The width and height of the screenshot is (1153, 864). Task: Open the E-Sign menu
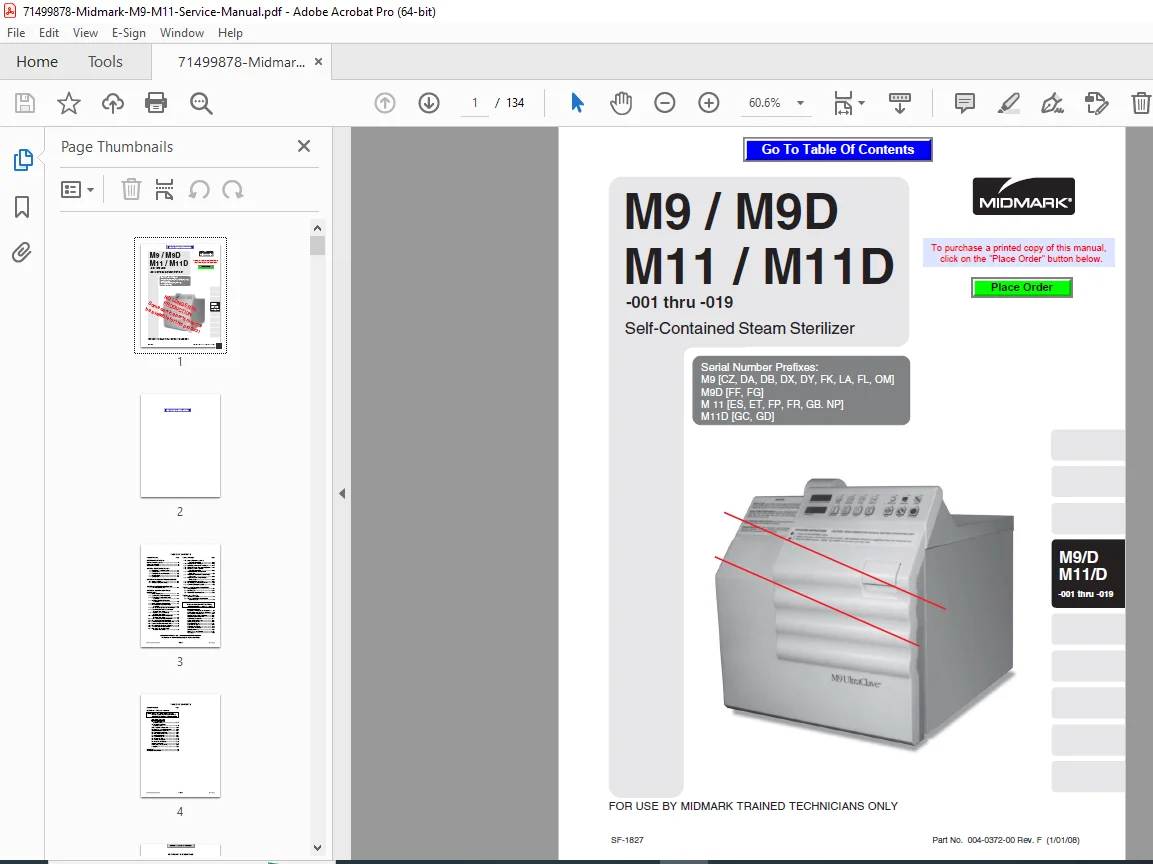coord(129,33)
